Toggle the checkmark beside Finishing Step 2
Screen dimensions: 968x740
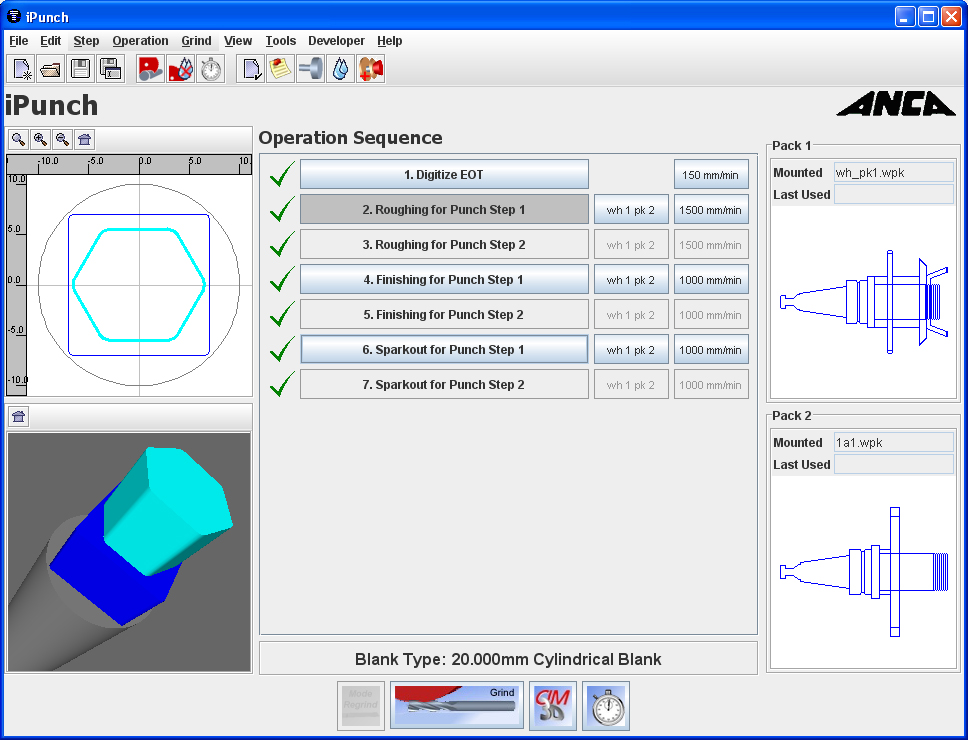[282, 315]
